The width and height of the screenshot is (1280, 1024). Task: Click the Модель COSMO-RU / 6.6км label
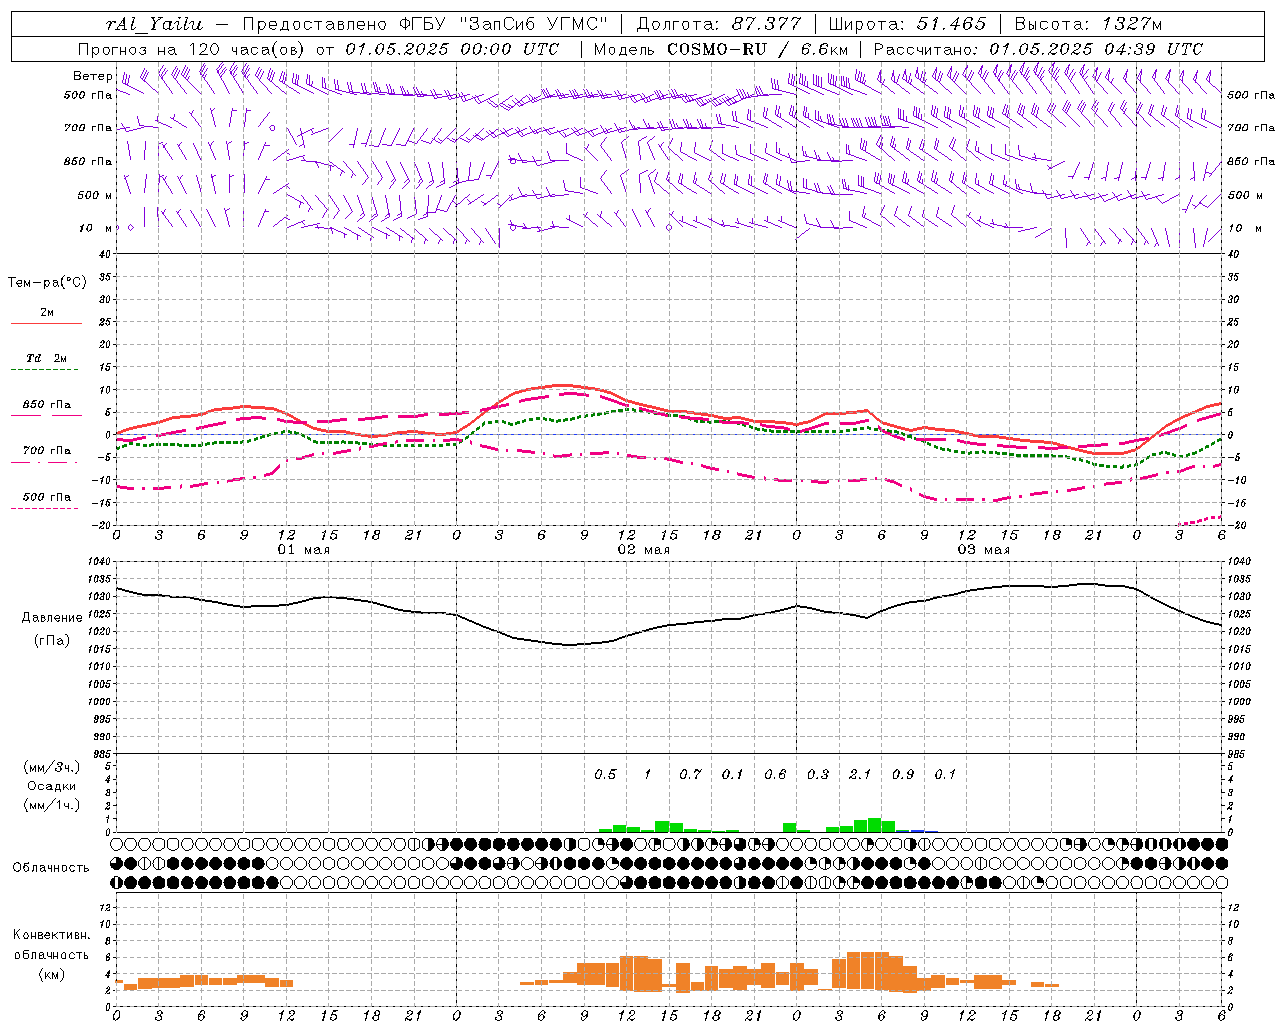tap(720, 49)
